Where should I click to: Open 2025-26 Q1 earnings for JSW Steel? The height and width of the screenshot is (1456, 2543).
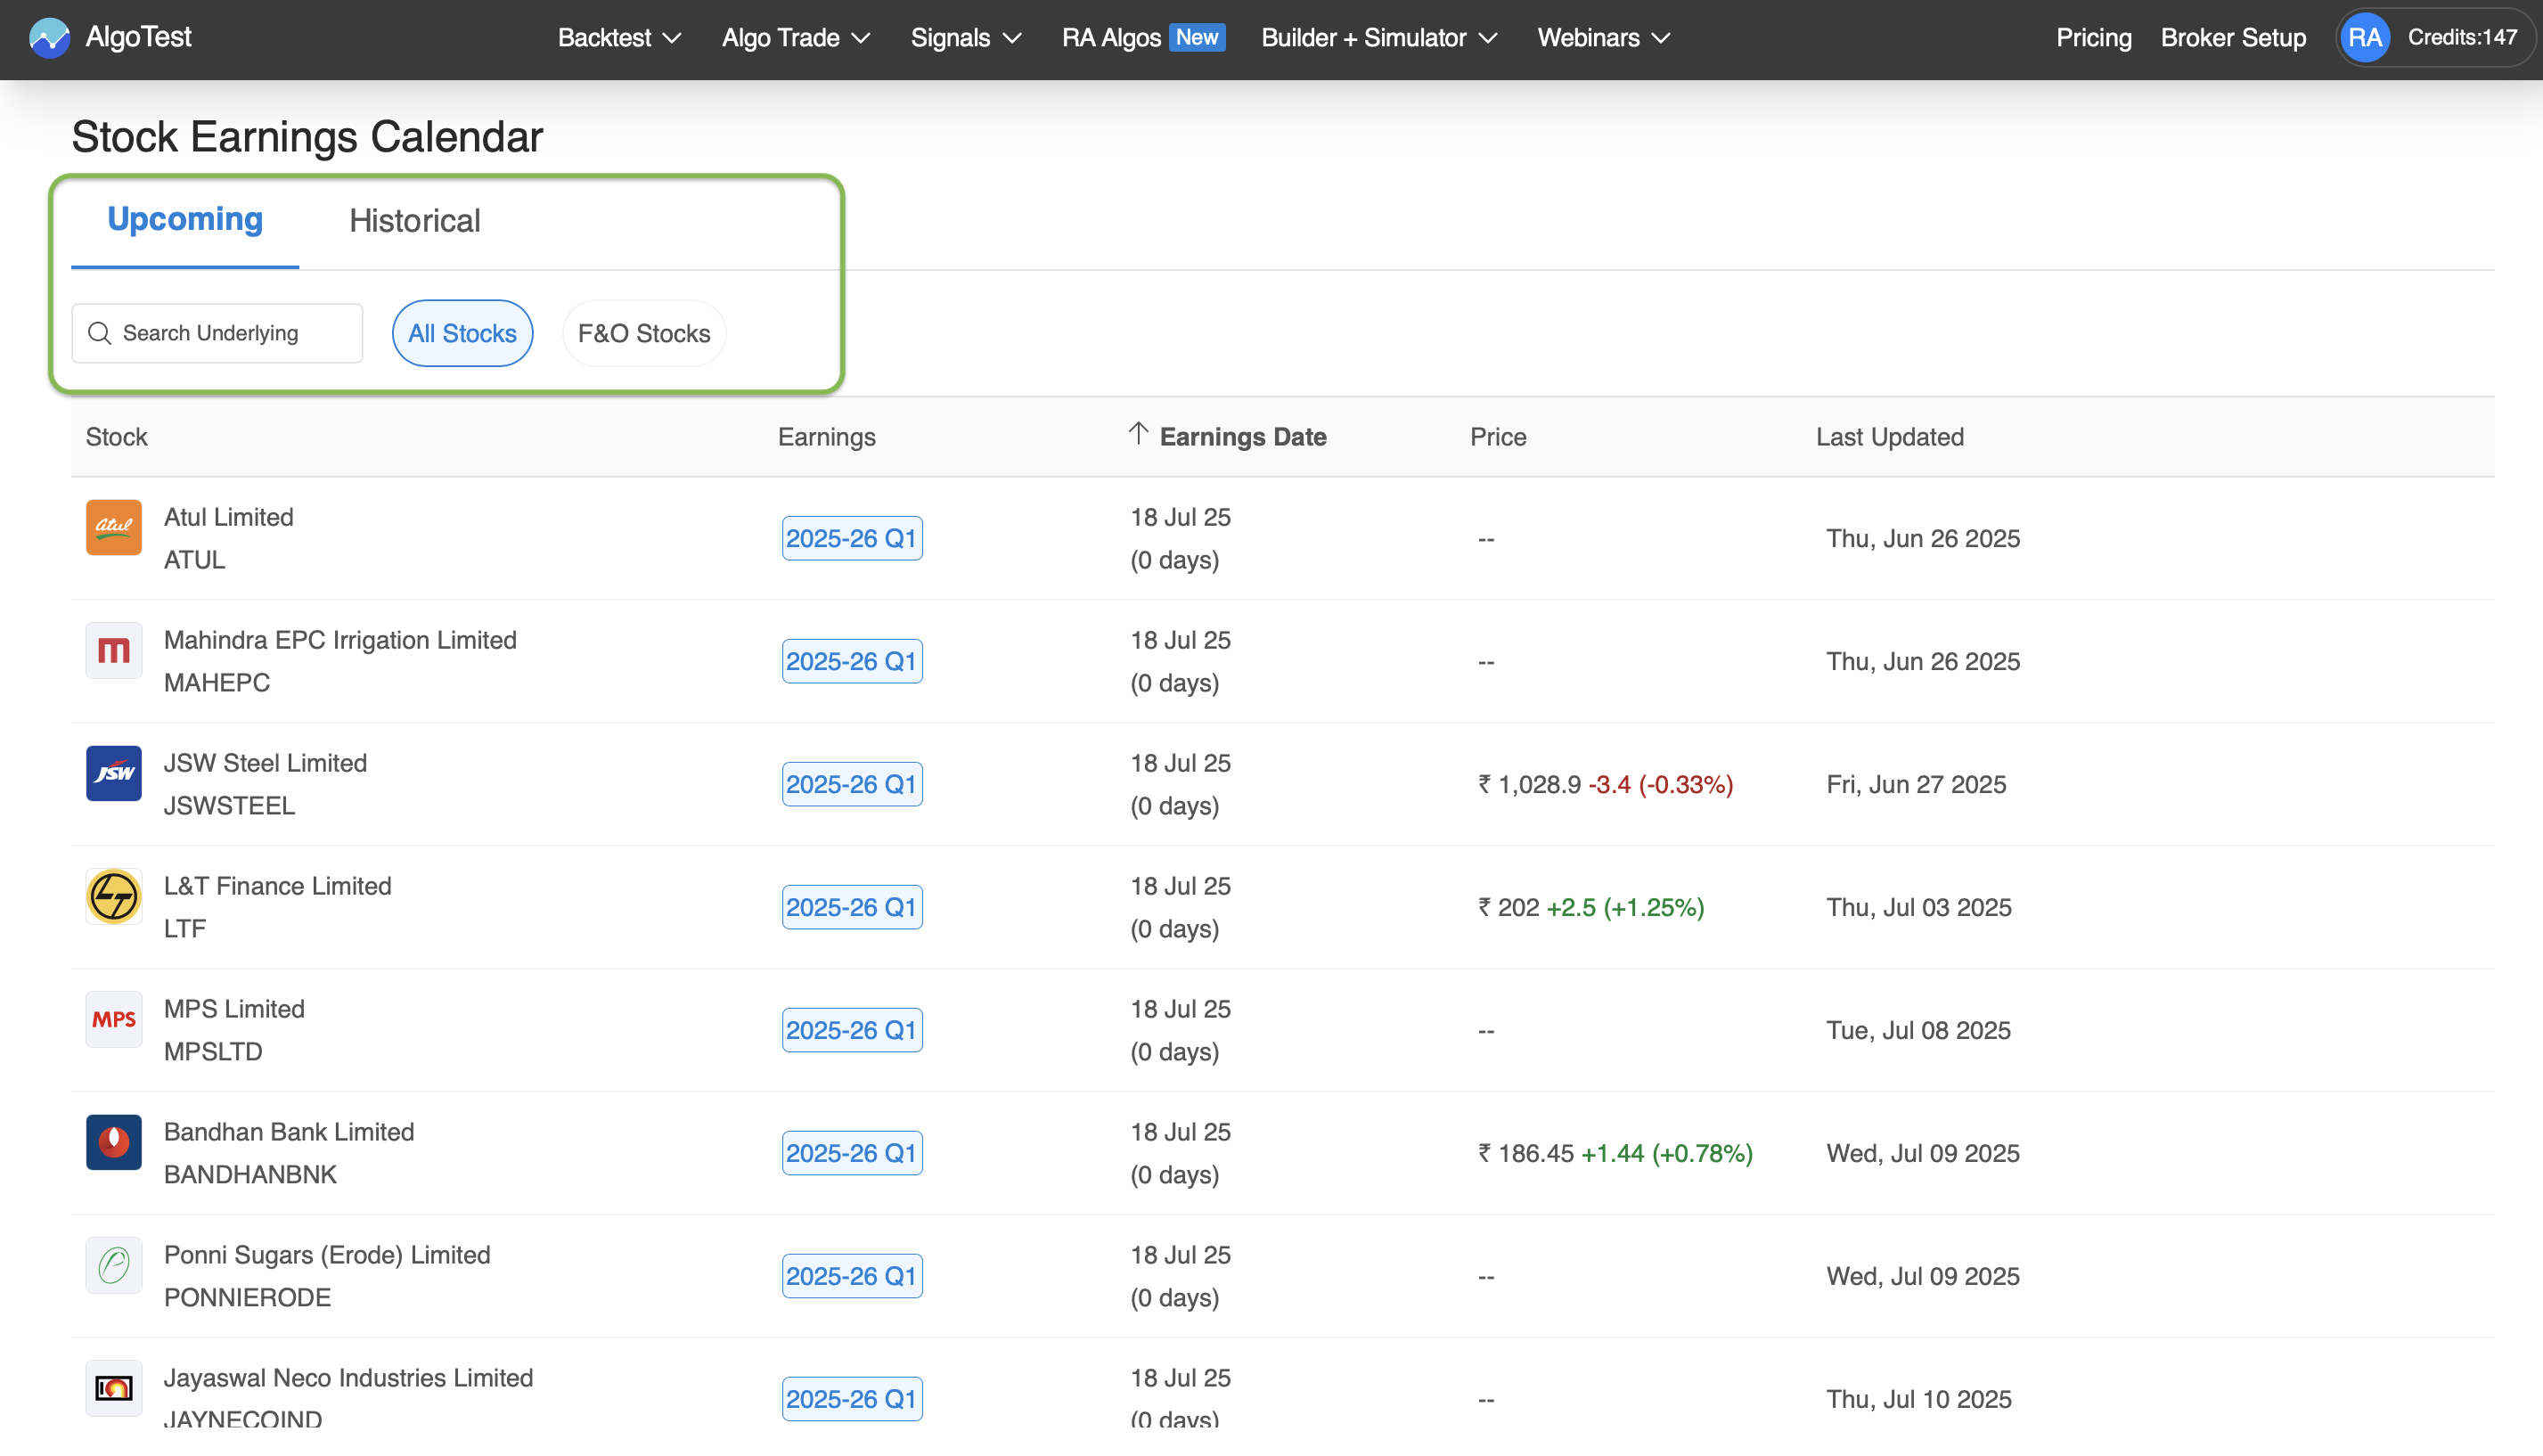click(851, 784)
